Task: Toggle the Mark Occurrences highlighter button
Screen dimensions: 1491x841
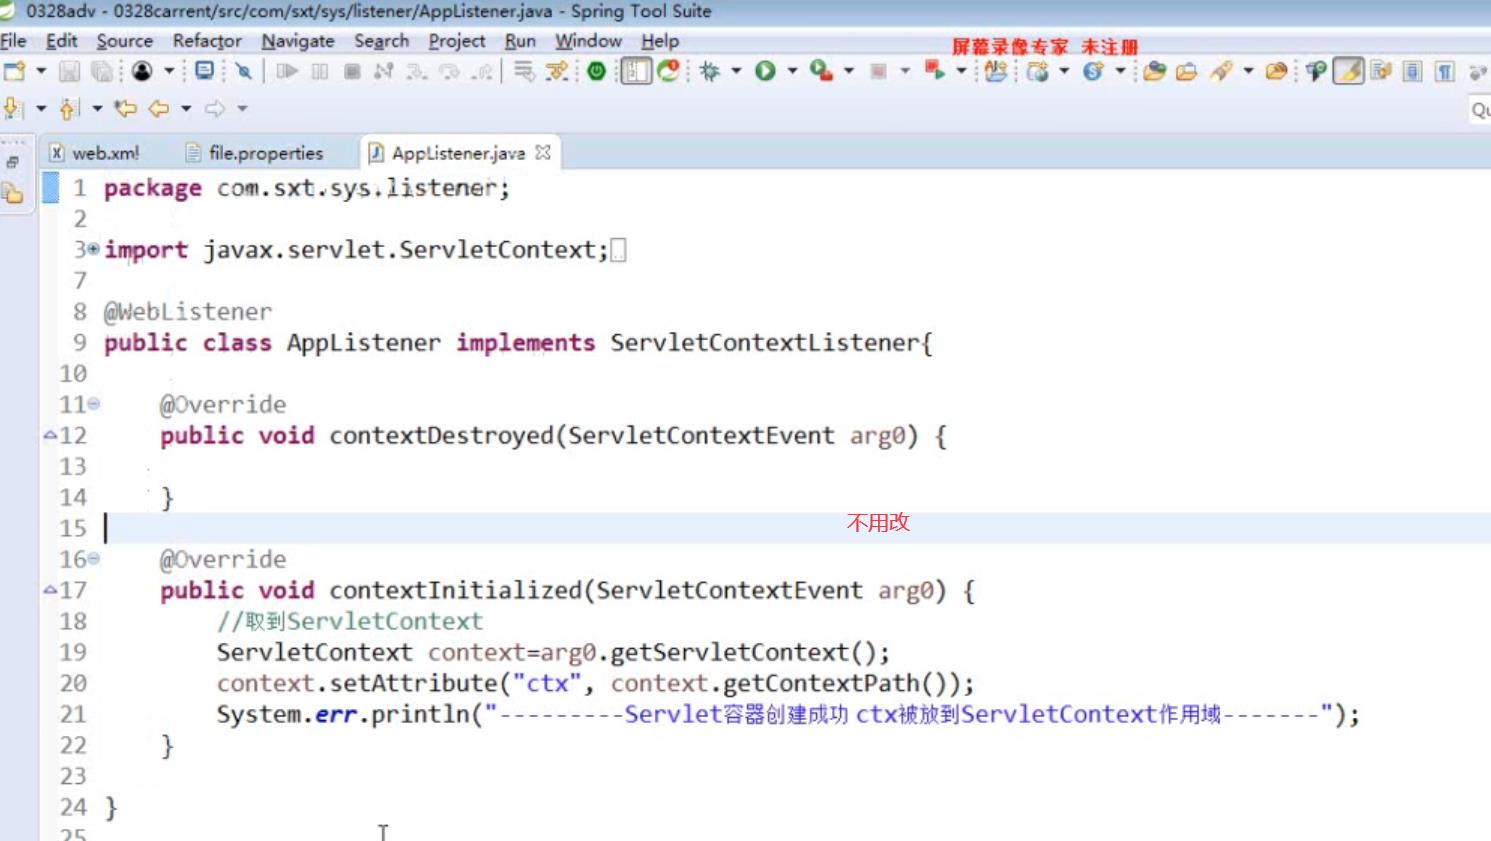Action: coord(1349,71)
